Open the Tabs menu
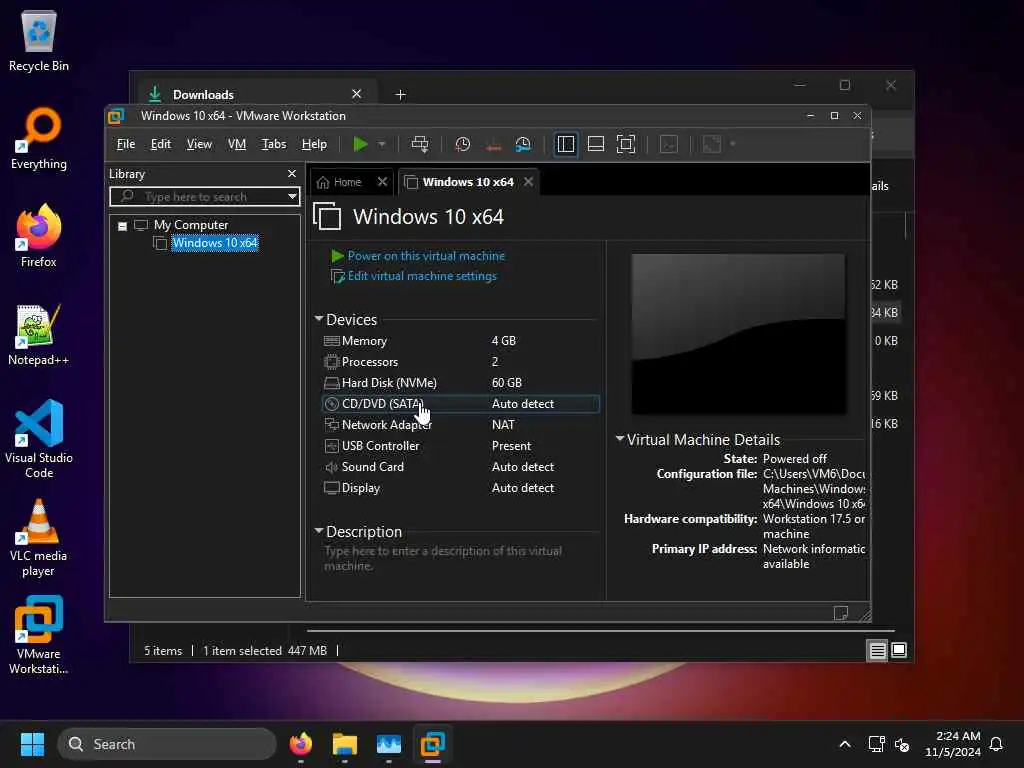This screenshot has width=1024, height=768. (x=274, y=144)
